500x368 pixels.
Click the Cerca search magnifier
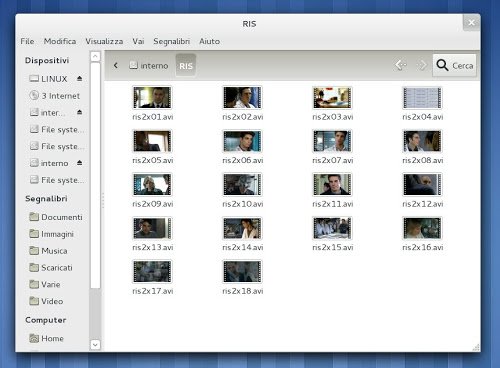pyautogui.click(x=442, y=65)
